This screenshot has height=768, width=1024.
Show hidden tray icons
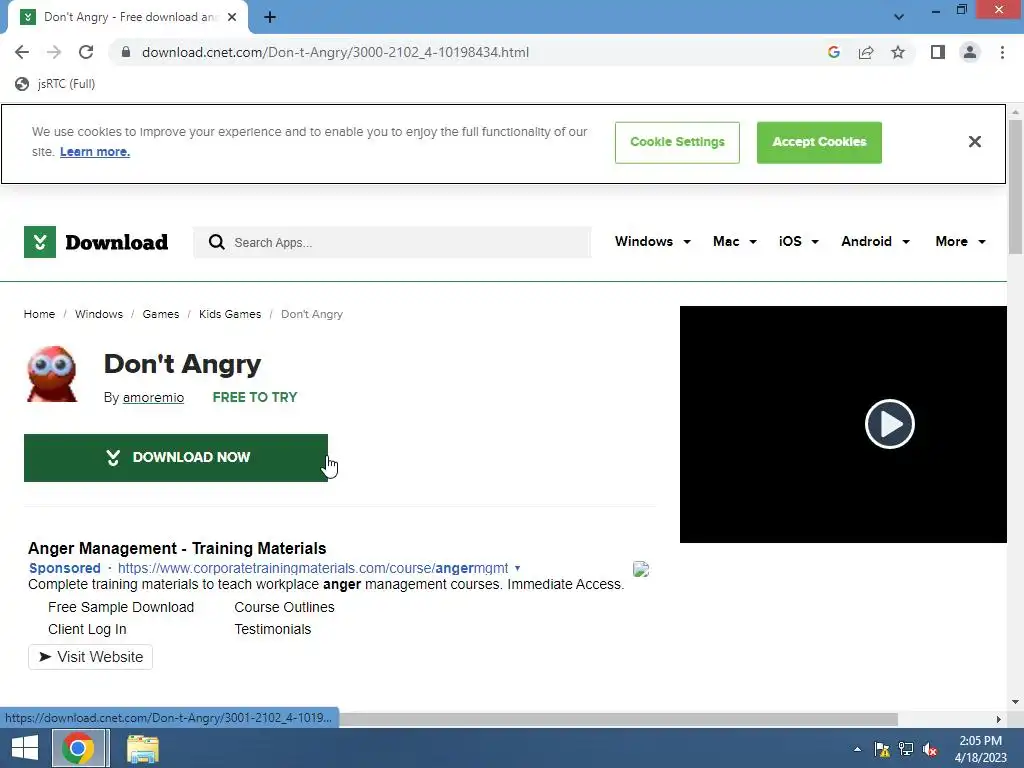click(857, 749)
